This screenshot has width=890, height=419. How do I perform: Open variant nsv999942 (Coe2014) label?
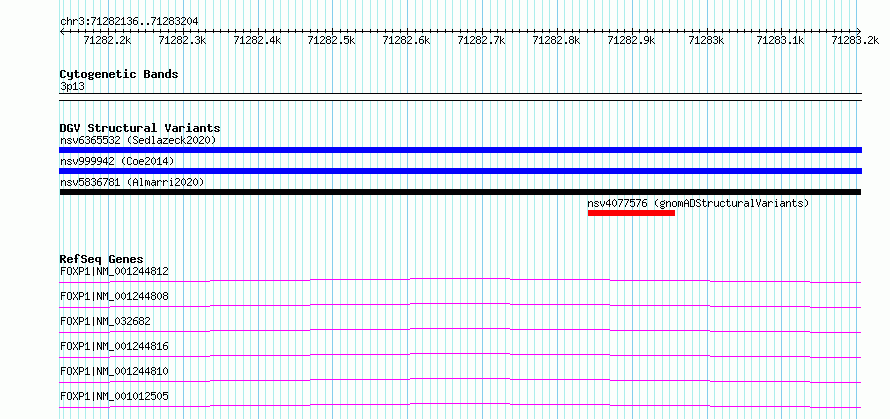click(117, 161)
